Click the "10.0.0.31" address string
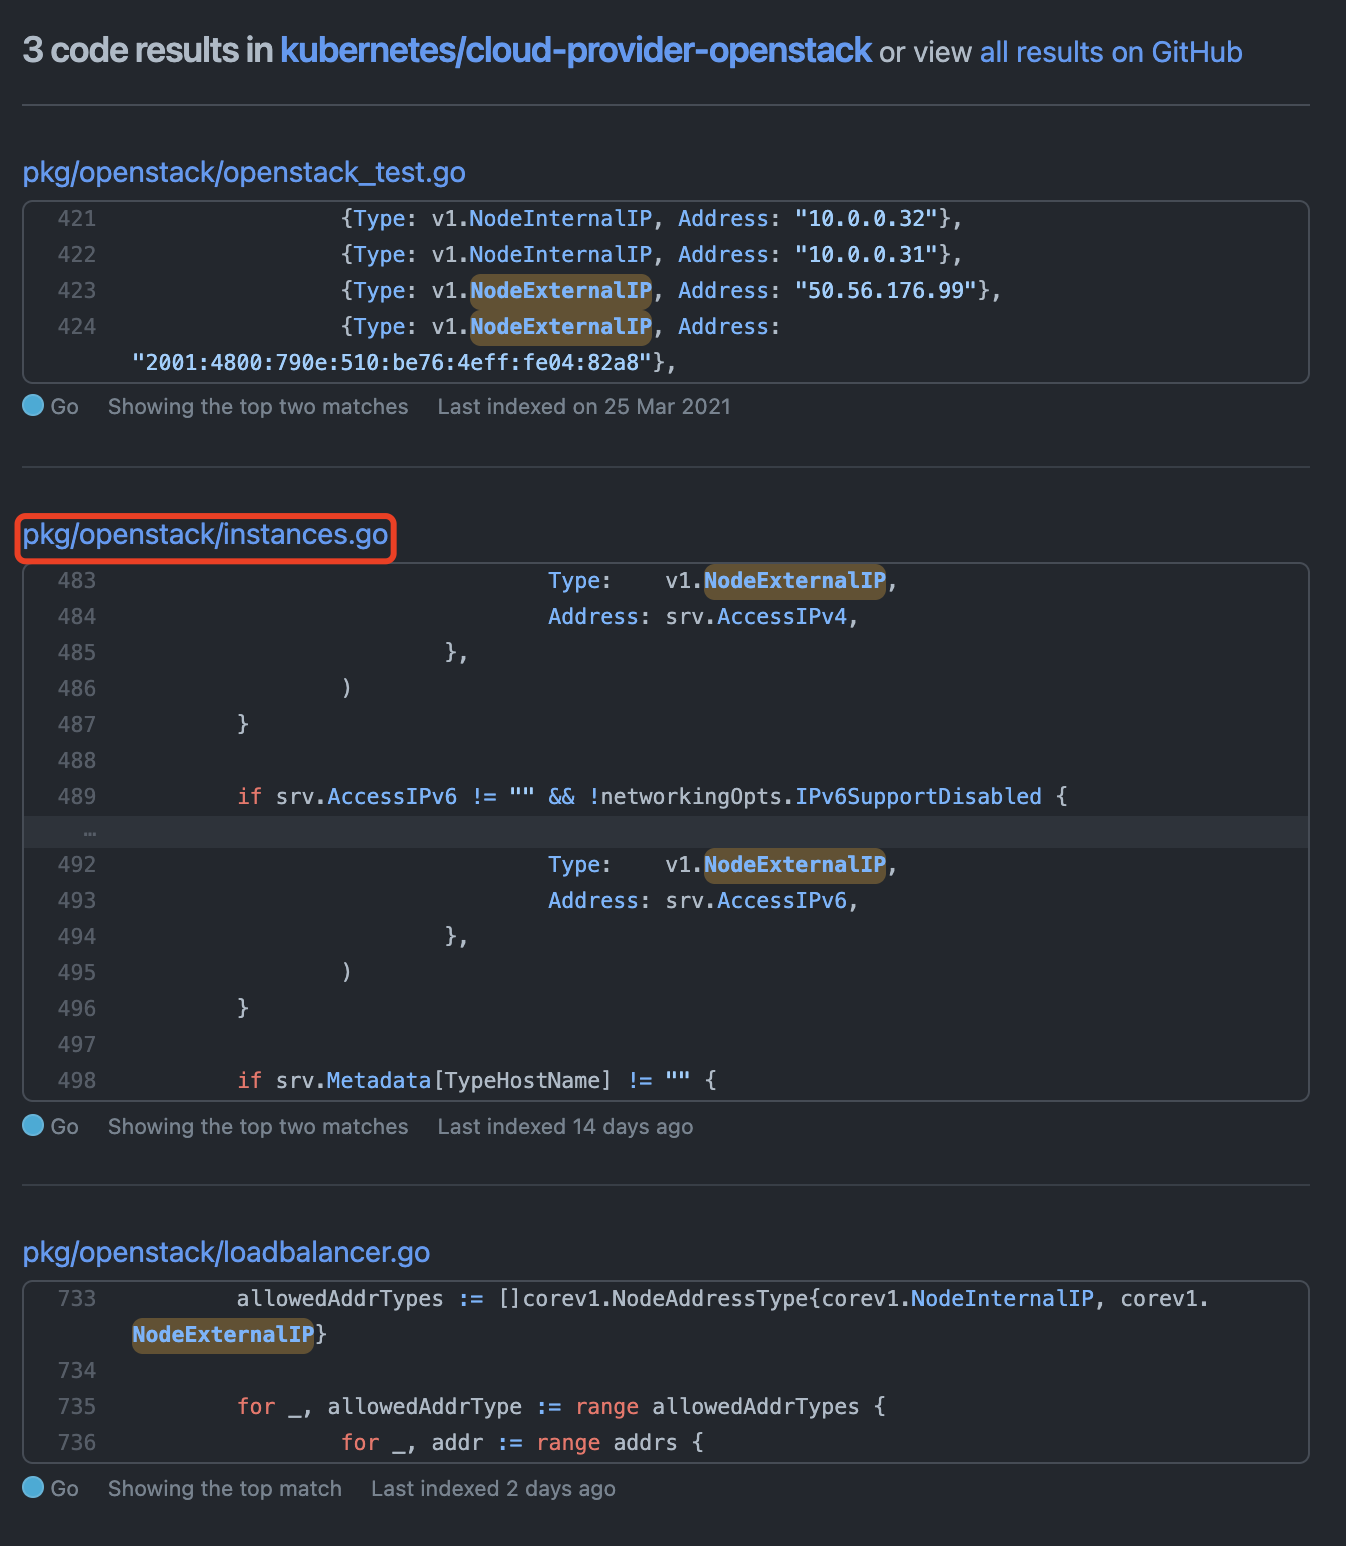The width and height of the screenshot is (1346, 1546). coord(867,254)
